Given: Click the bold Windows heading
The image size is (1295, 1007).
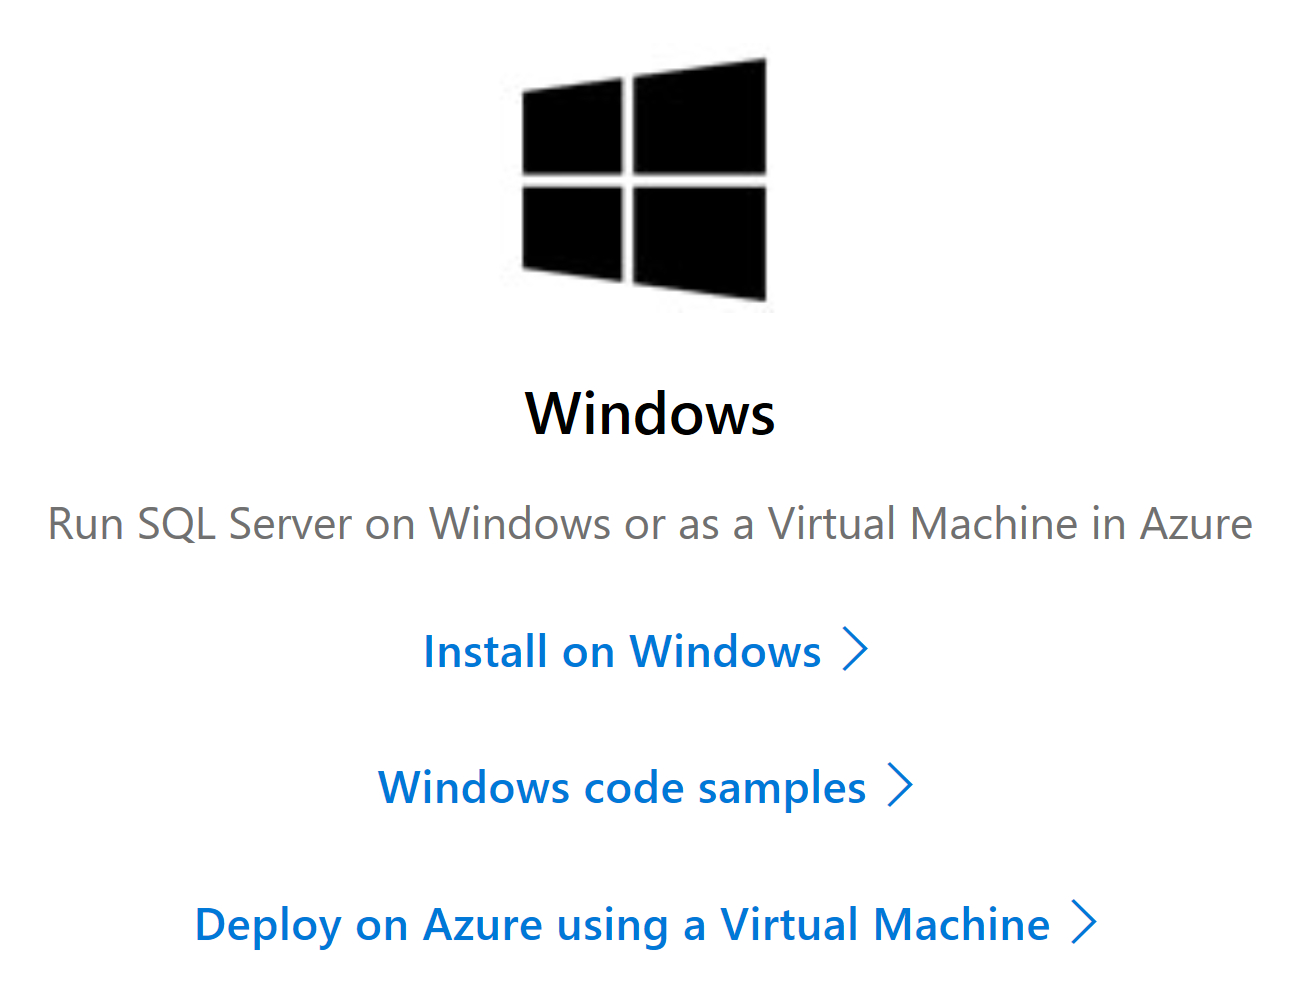Looking at the screenshot, I should click(650, 414).
